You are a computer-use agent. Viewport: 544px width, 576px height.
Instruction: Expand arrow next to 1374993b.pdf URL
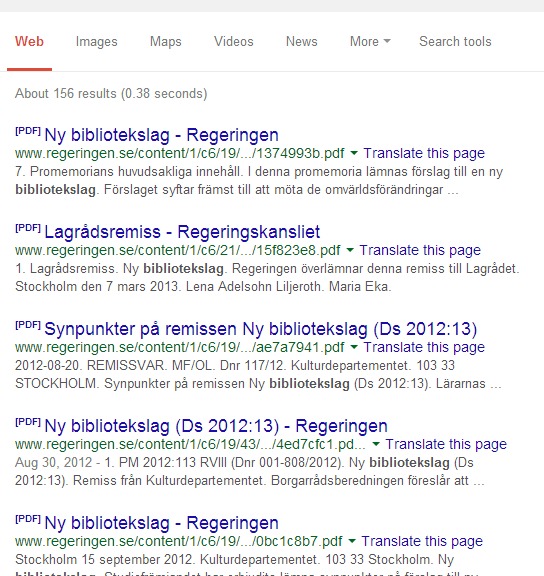click(354, 153)
